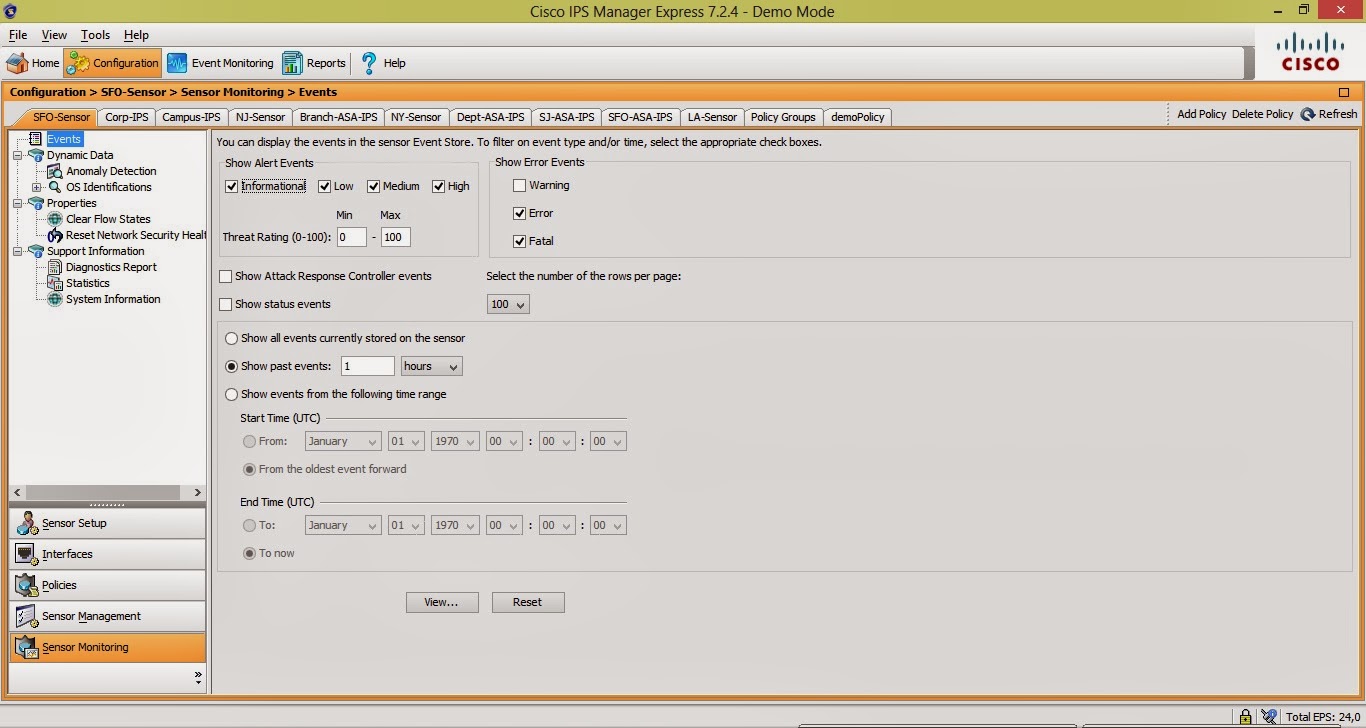Open the rows per page dropdown
Image resolution: width=1366 pixels, height=728 pixels.
[507, 304]
